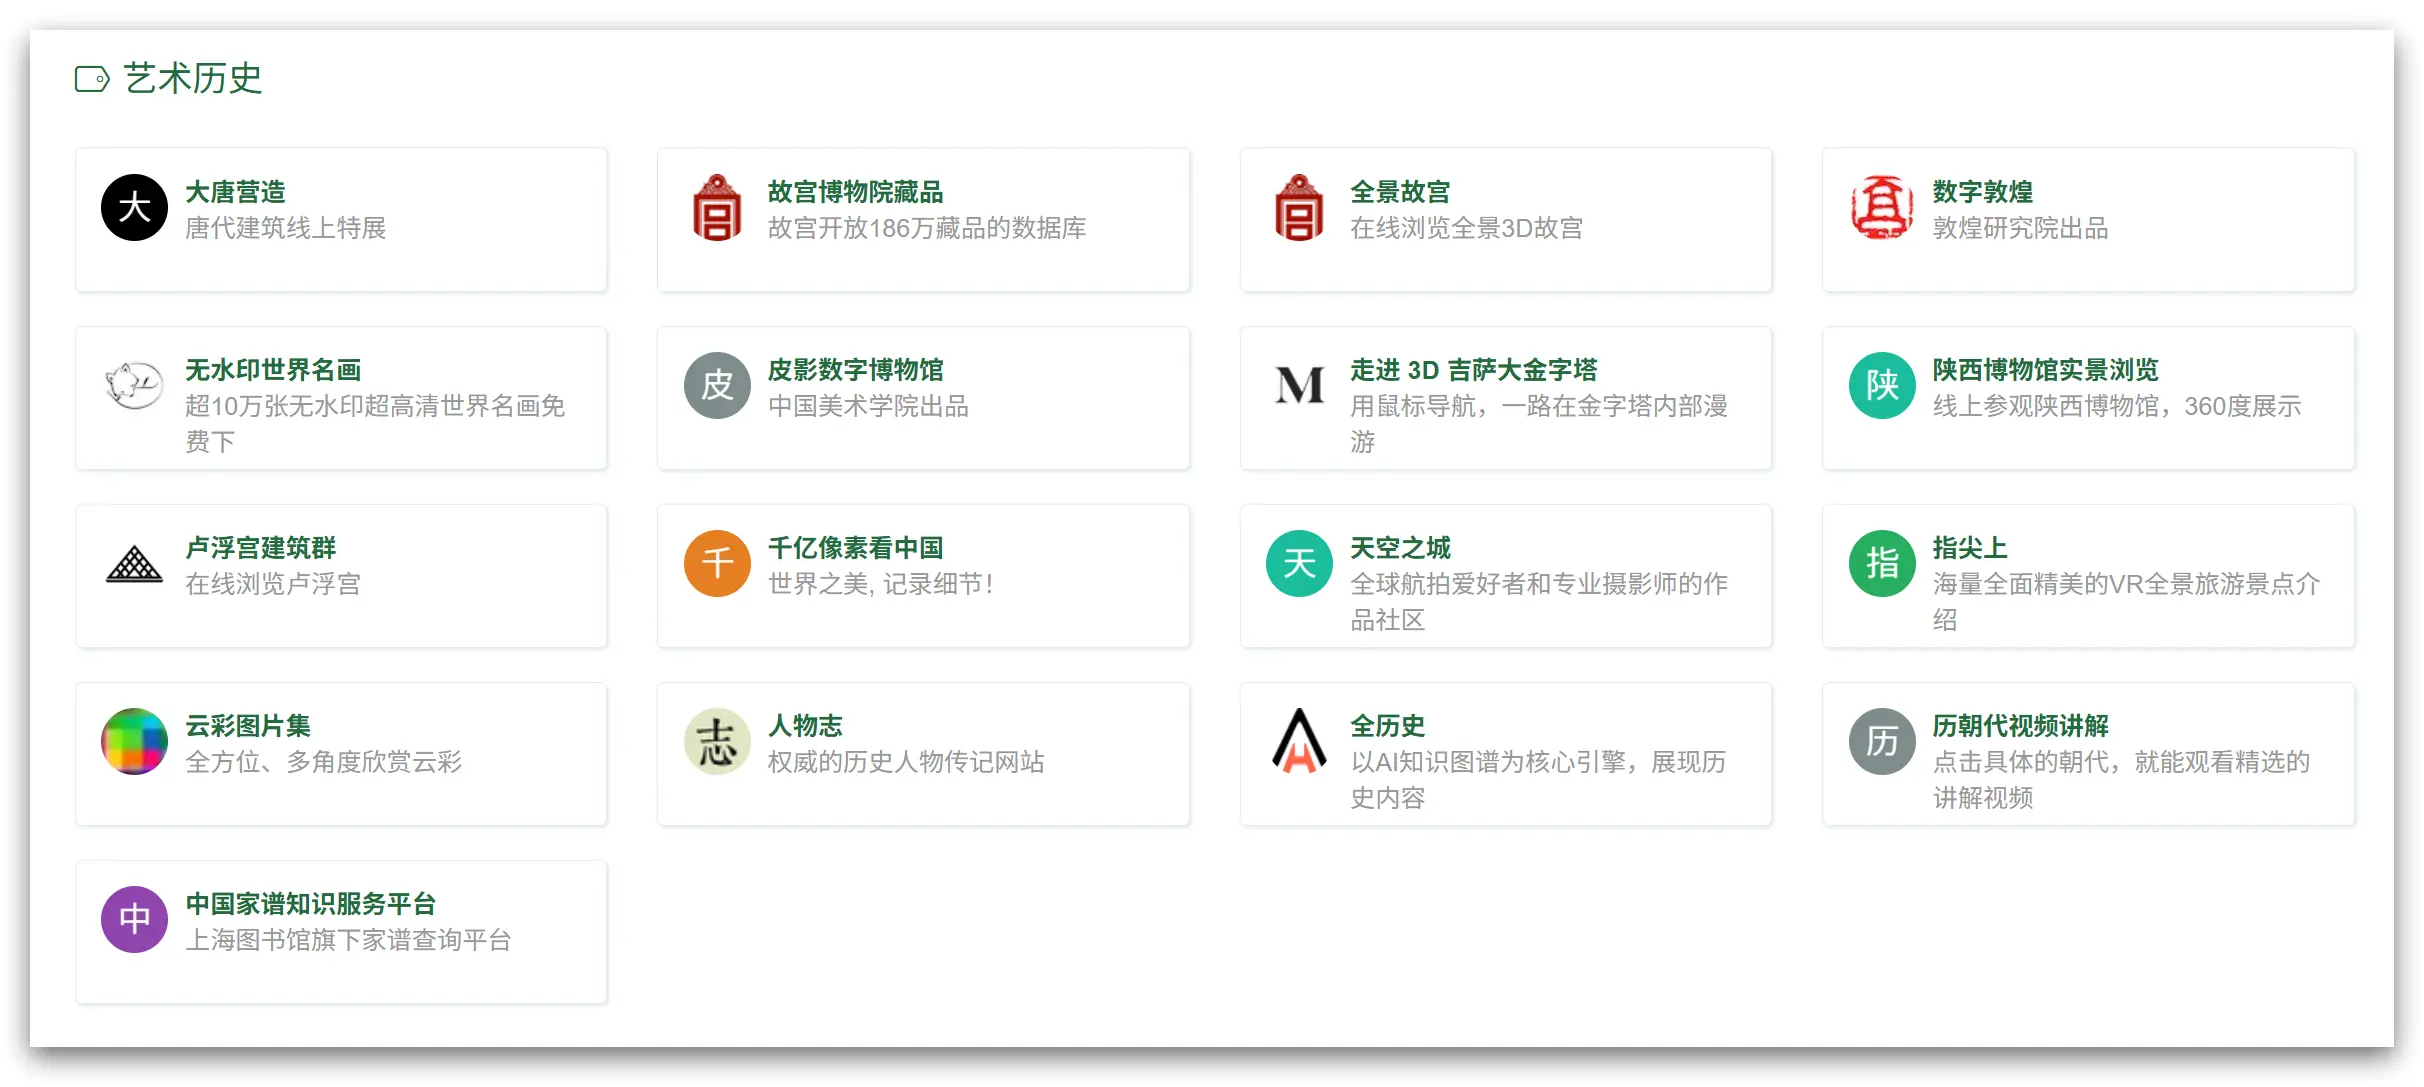
Task: Click description 超10万张无水印超高清世界名画免费下
Action: point(375,424)
